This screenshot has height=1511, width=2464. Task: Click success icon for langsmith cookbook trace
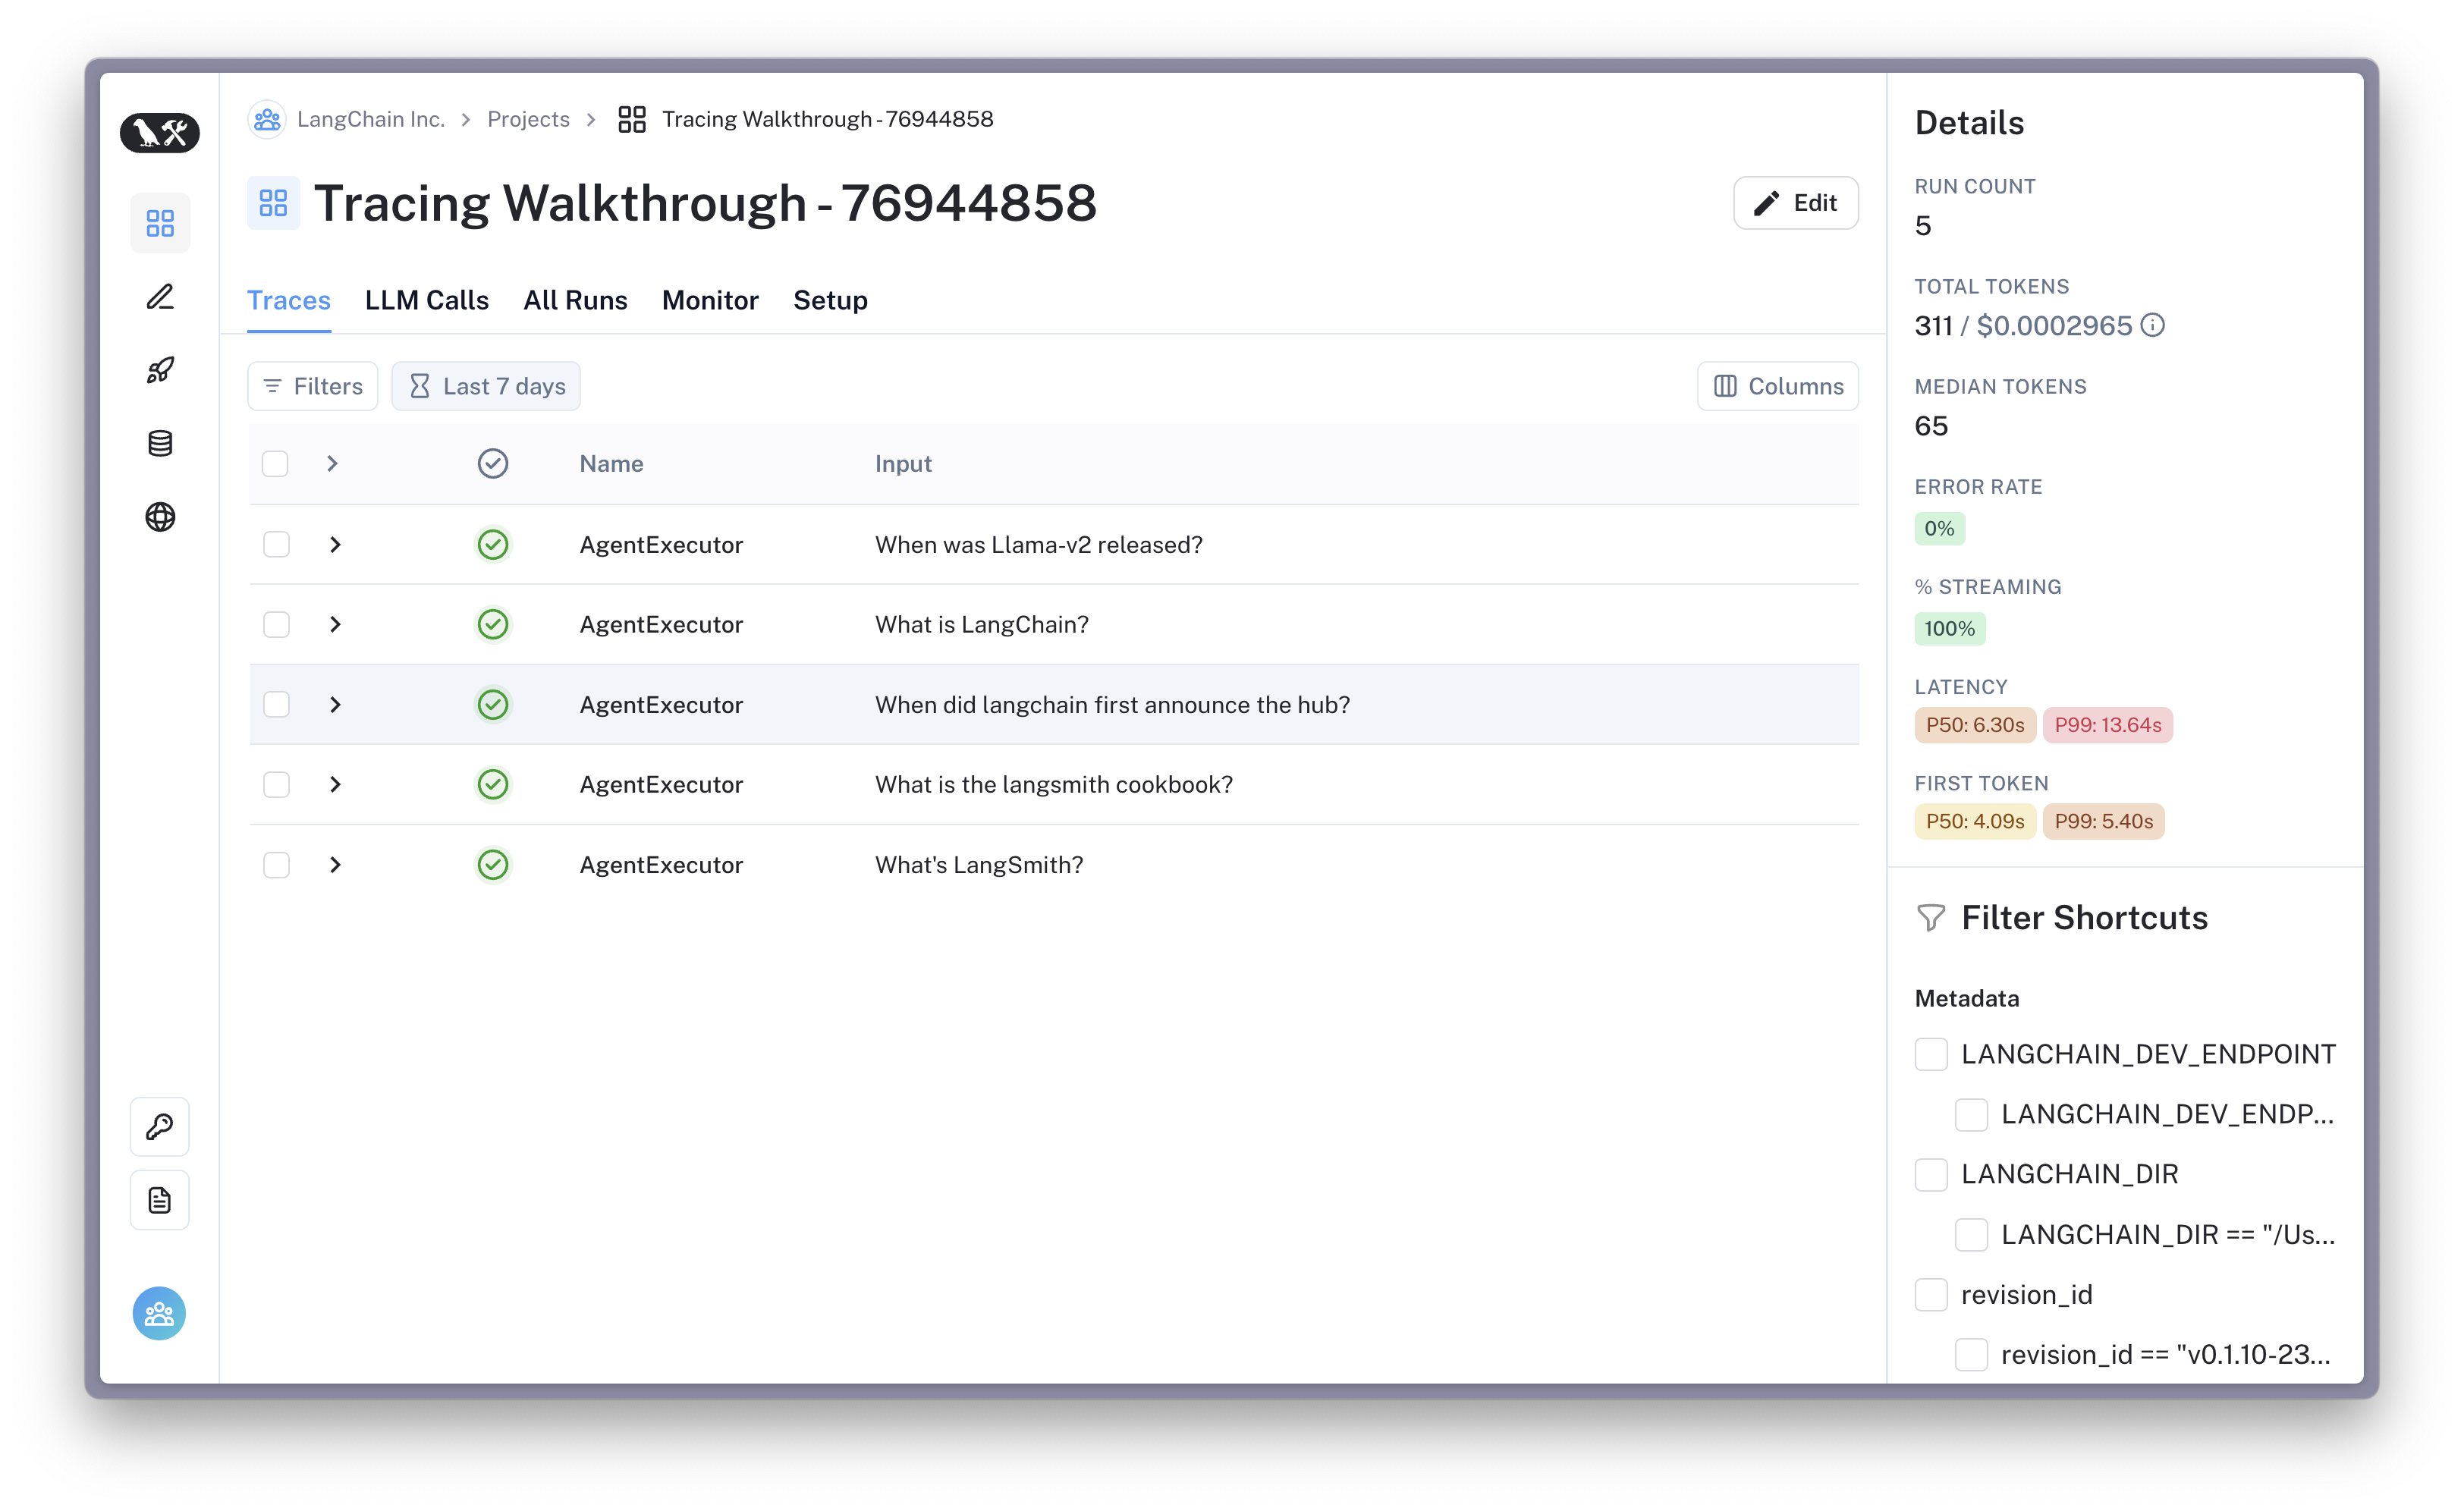pos(493,785)
